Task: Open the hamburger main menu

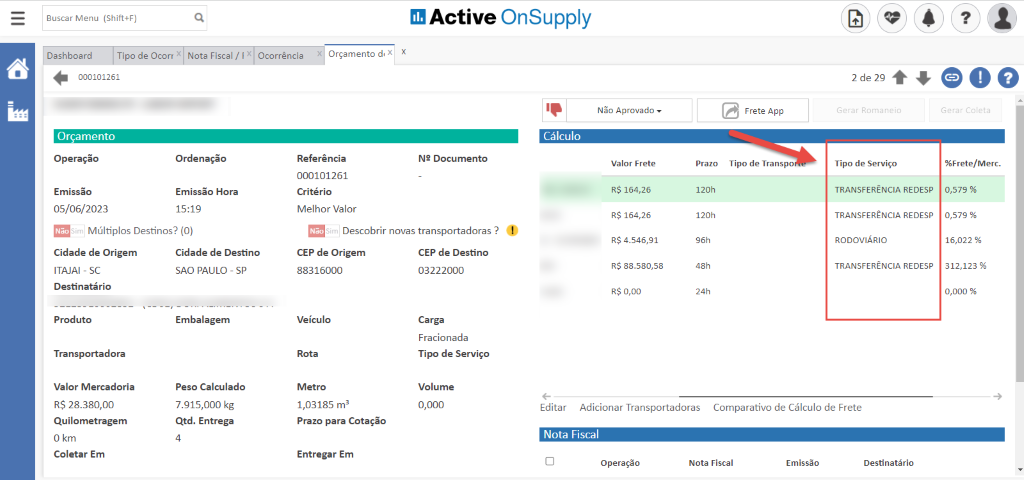Action: [x=17, y=18]
